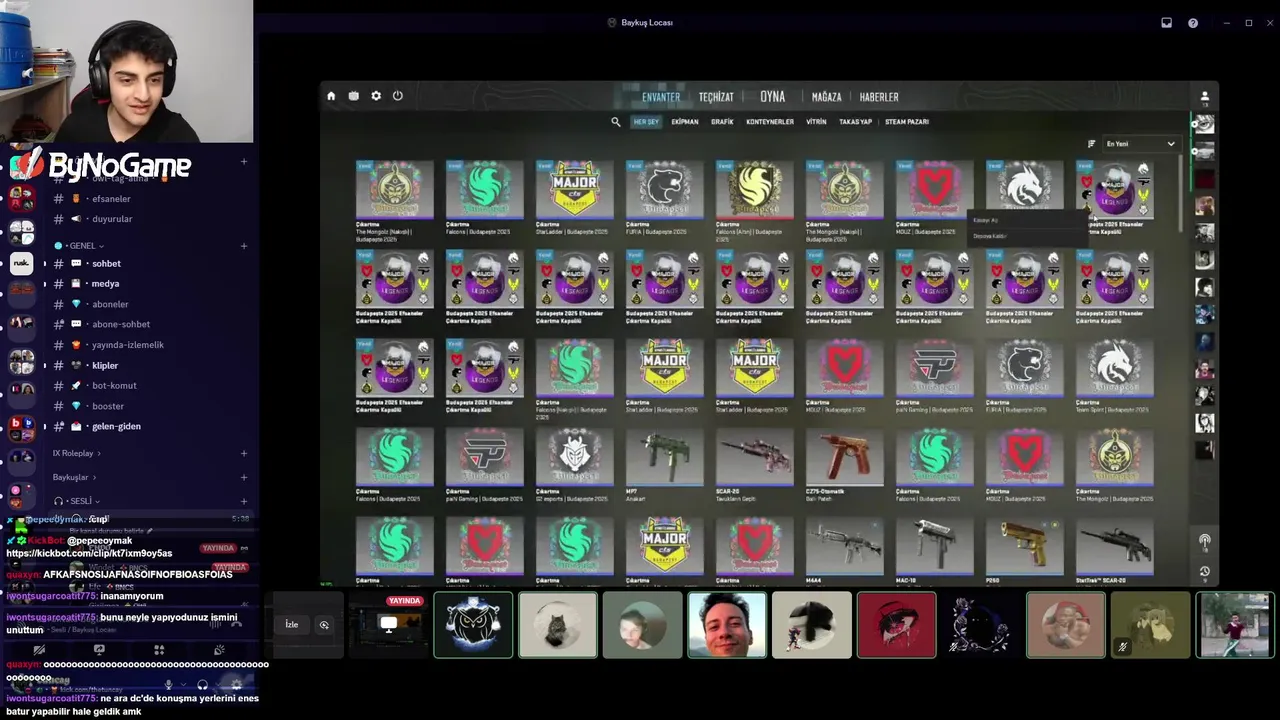Open the OYNA tab

772,97
